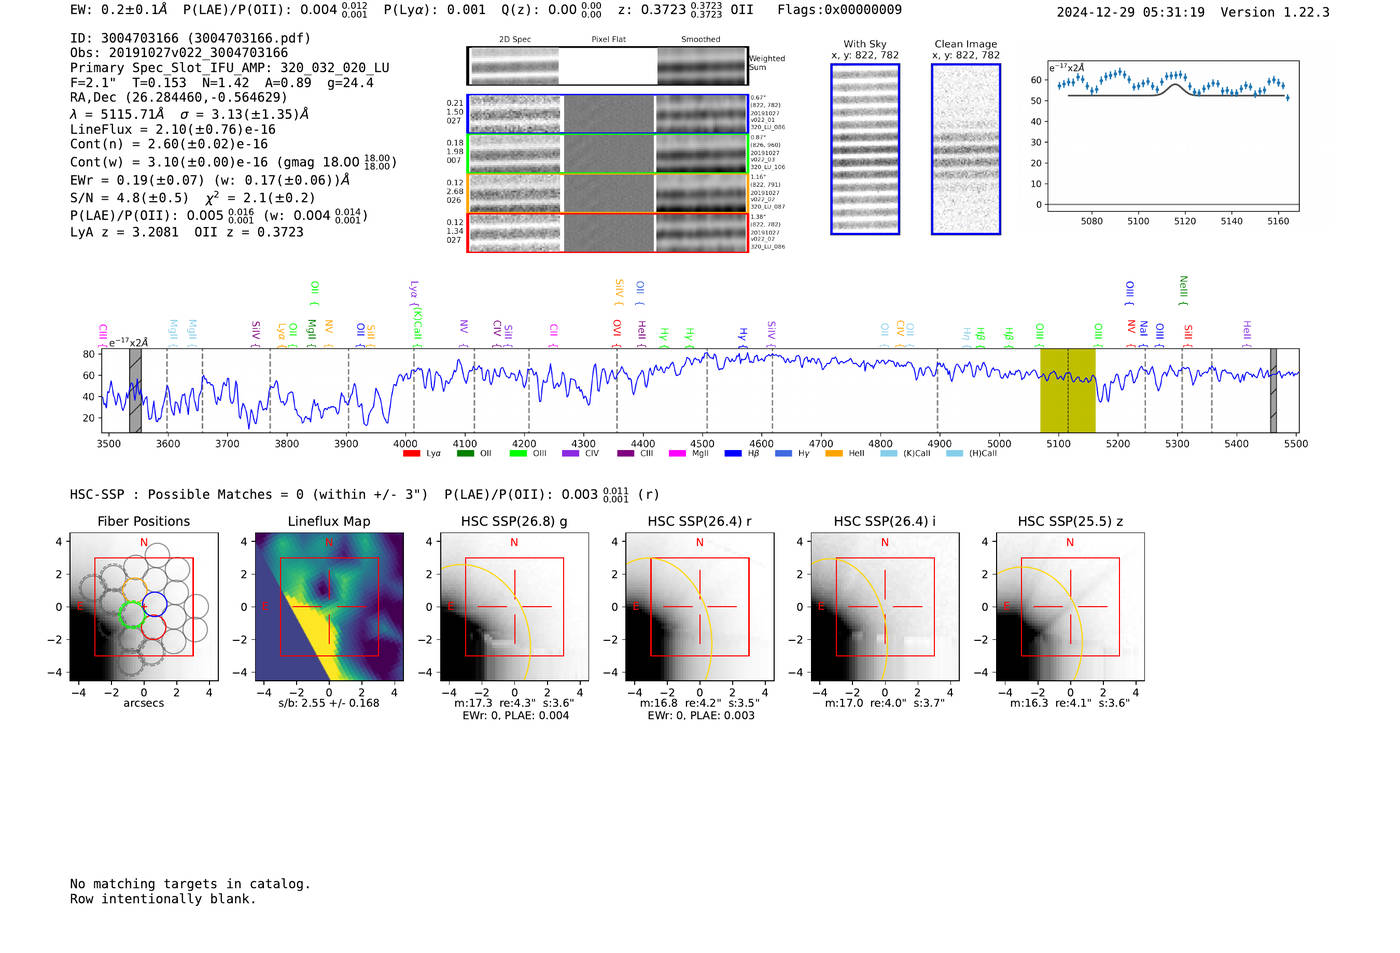1400x953 pixels.
Task: Open the With Sky cutout image
Action: 865,149
